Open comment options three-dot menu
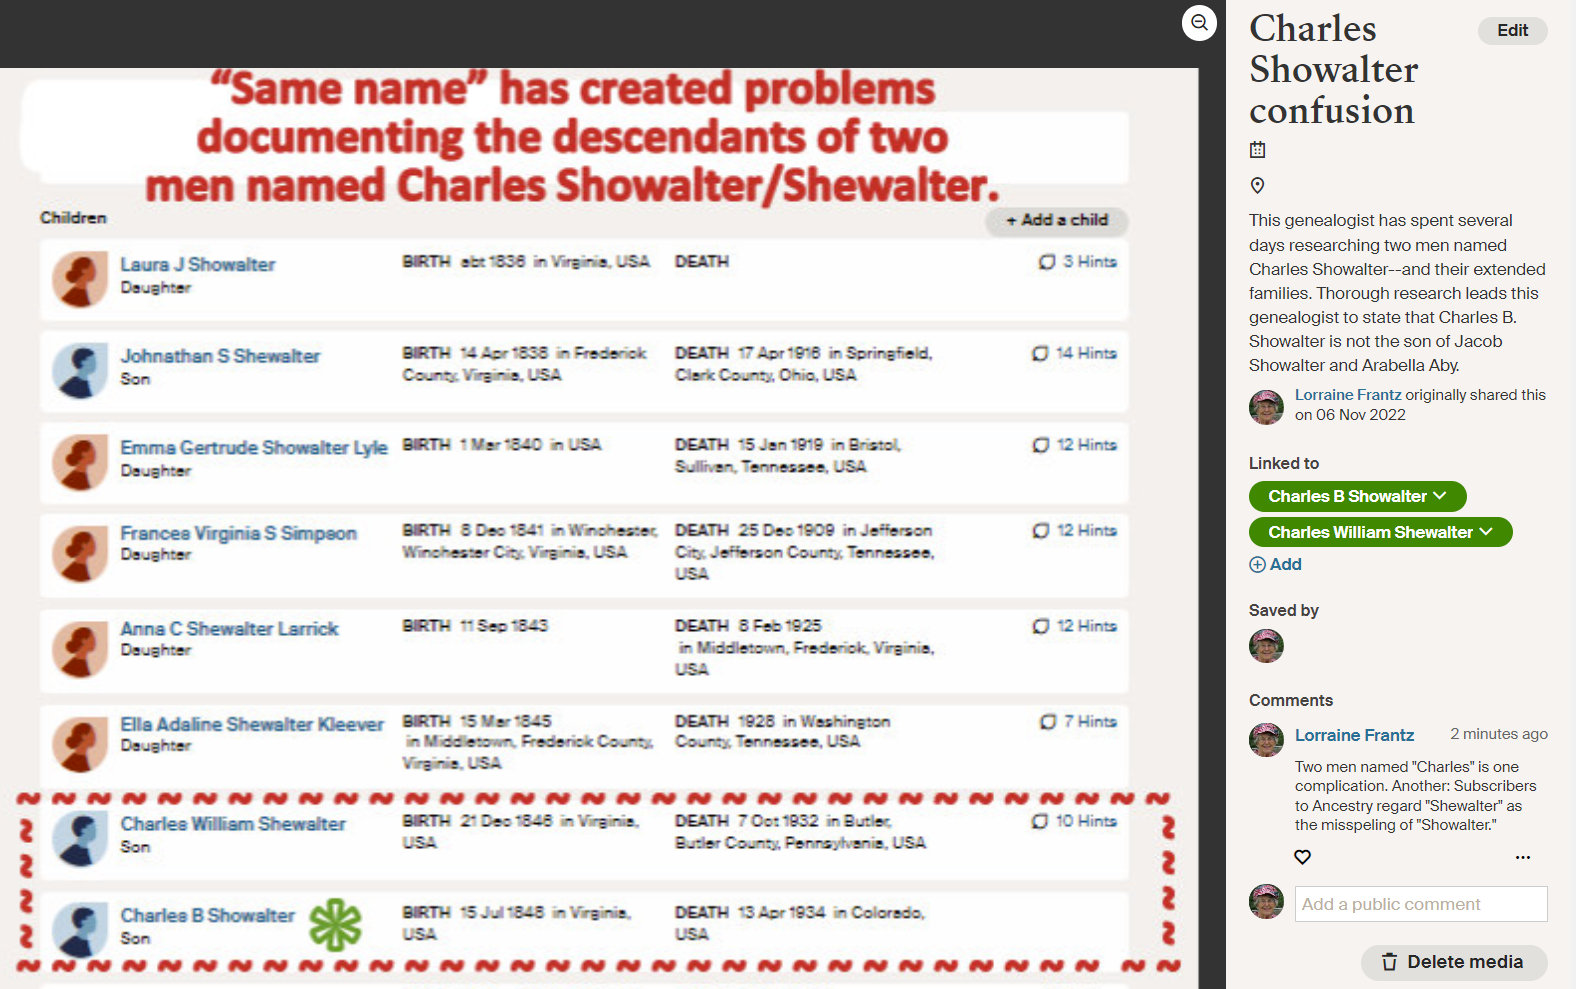This screenshot has width=1576, height=989. 1522,857
